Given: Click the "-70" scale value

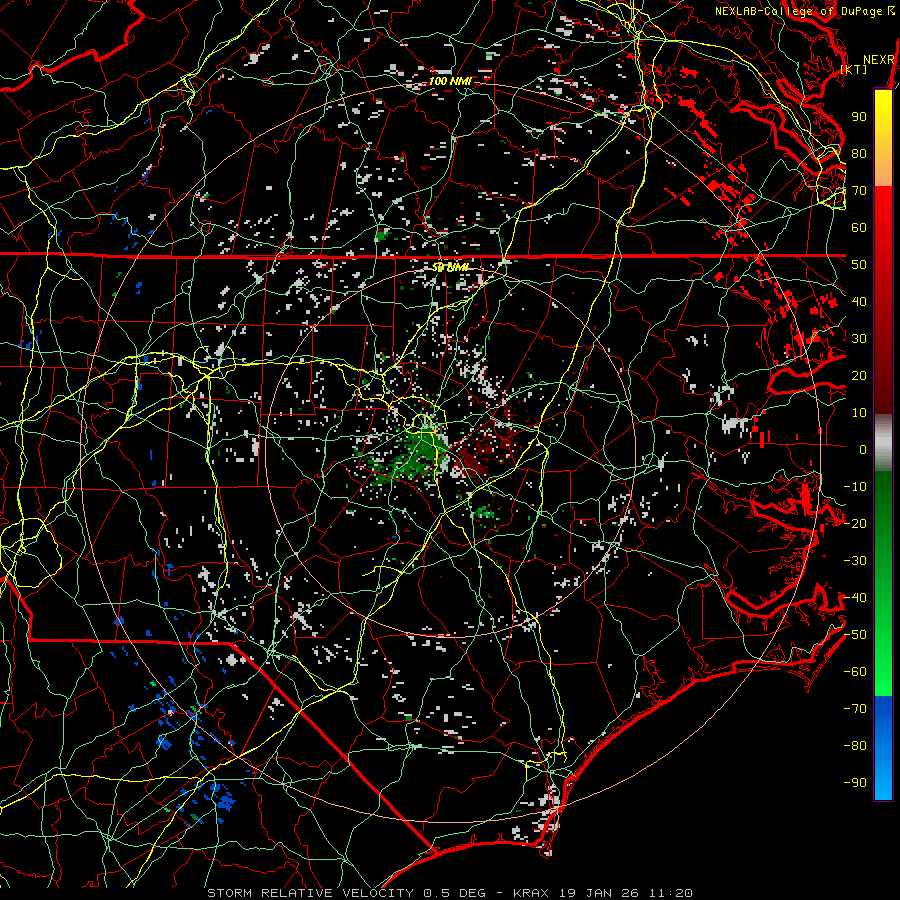Looking at the screenshot, I should (x=855, y=709).
